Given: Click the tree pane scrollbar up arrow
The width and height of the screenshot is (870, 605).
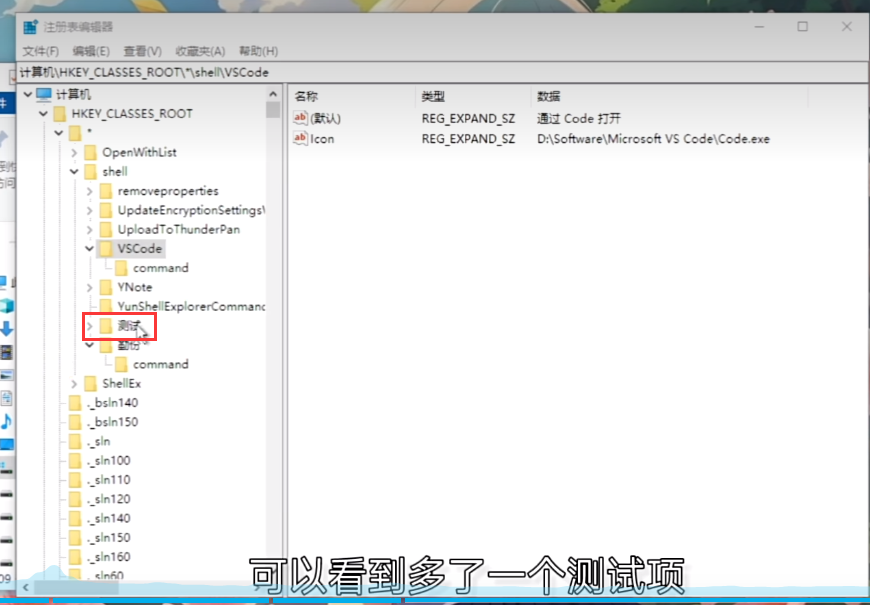Looking at the screenshot, I should [x=273, y=94].
